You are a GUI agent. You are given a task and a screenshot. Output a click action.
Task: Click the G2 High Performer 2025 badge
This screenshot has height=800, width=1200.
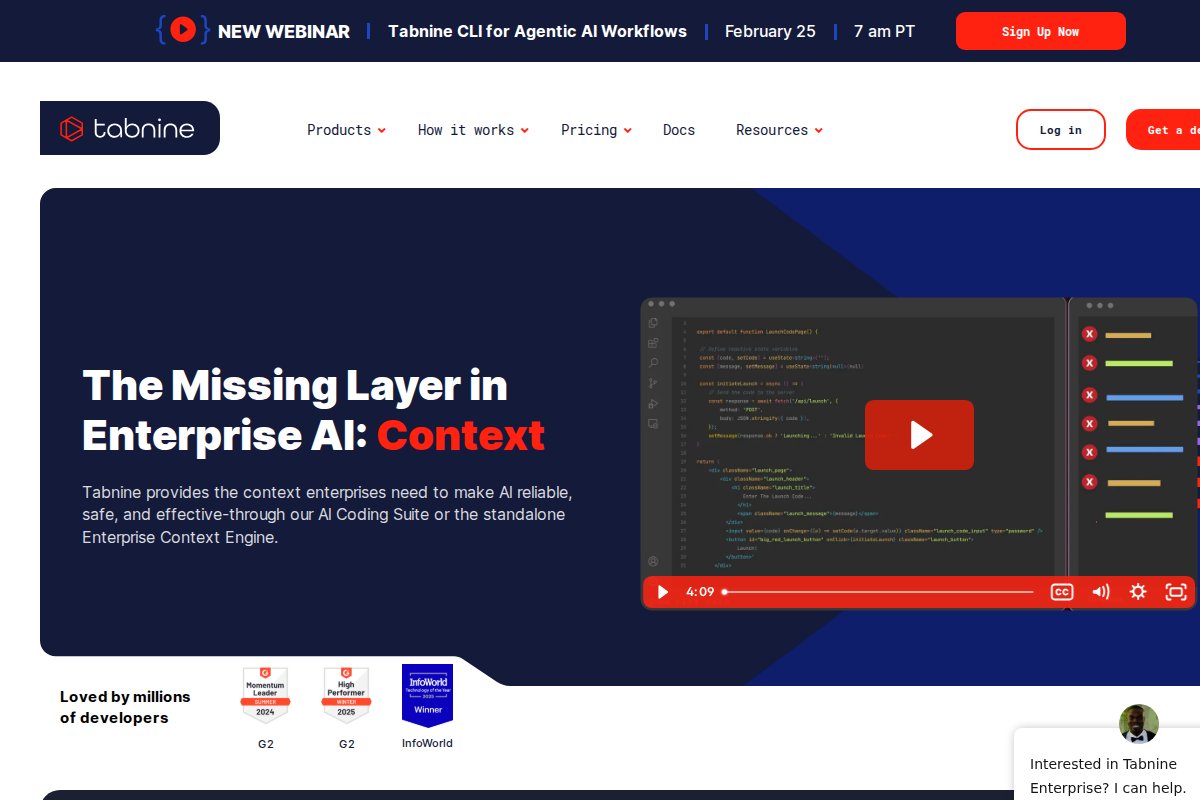click(346, 695)
